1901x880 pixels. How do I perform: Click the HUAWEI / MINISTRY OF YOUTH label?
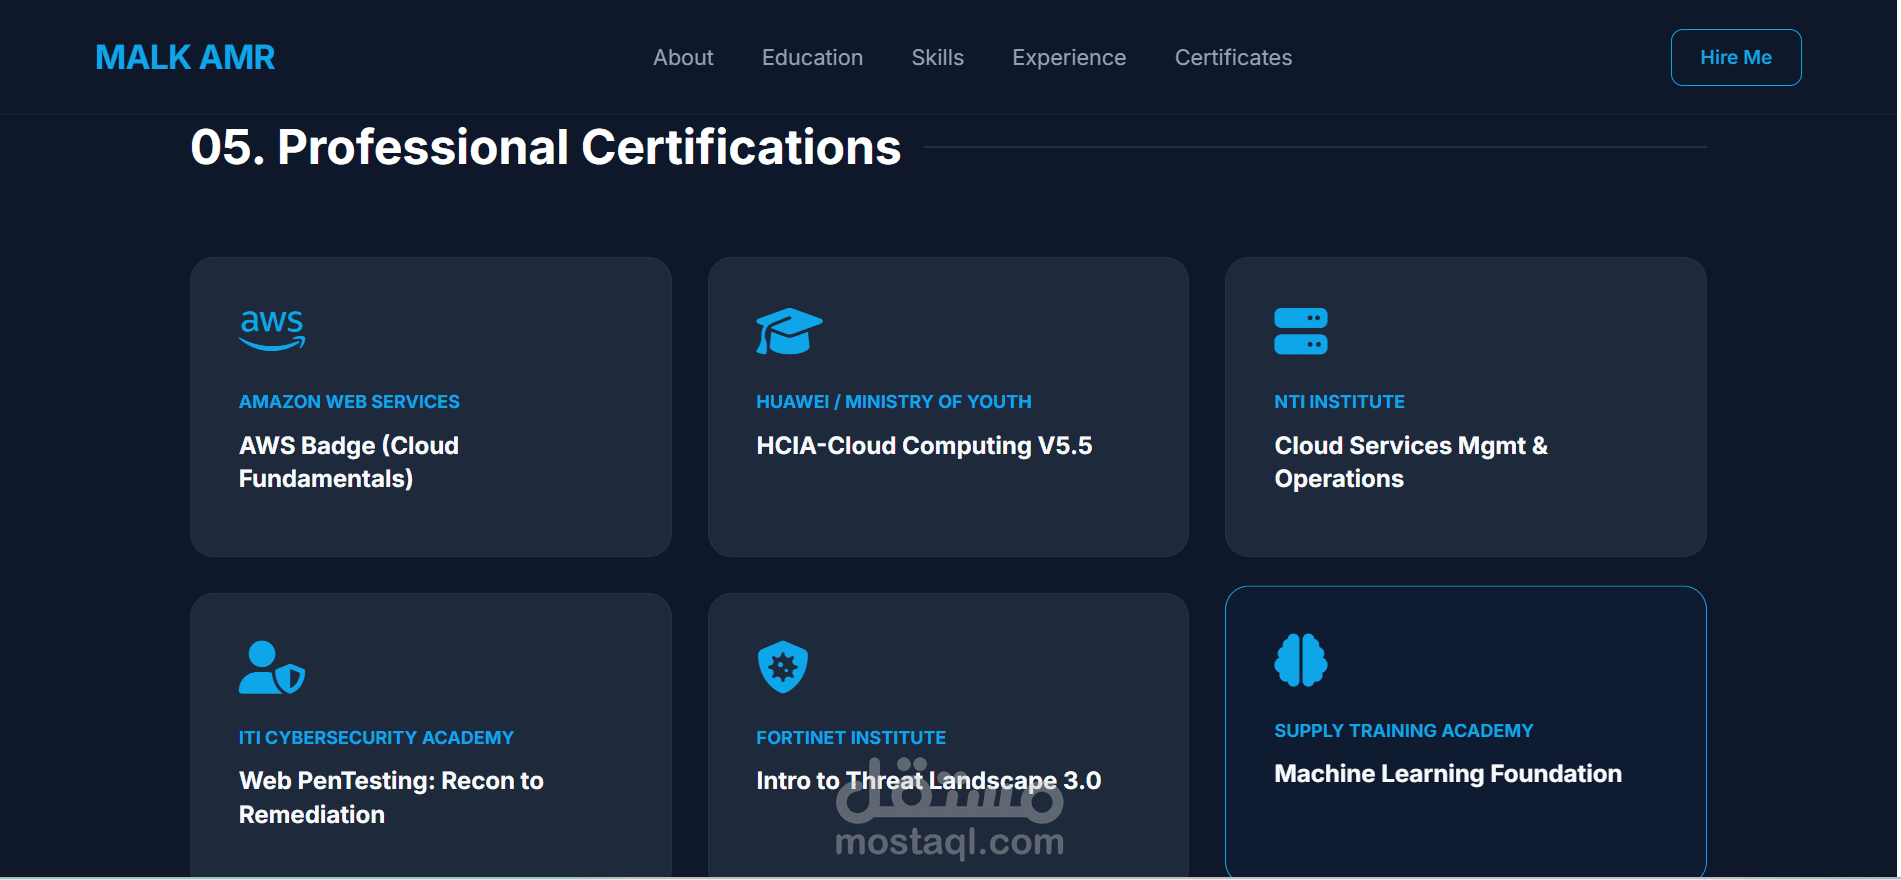(894, 402)
